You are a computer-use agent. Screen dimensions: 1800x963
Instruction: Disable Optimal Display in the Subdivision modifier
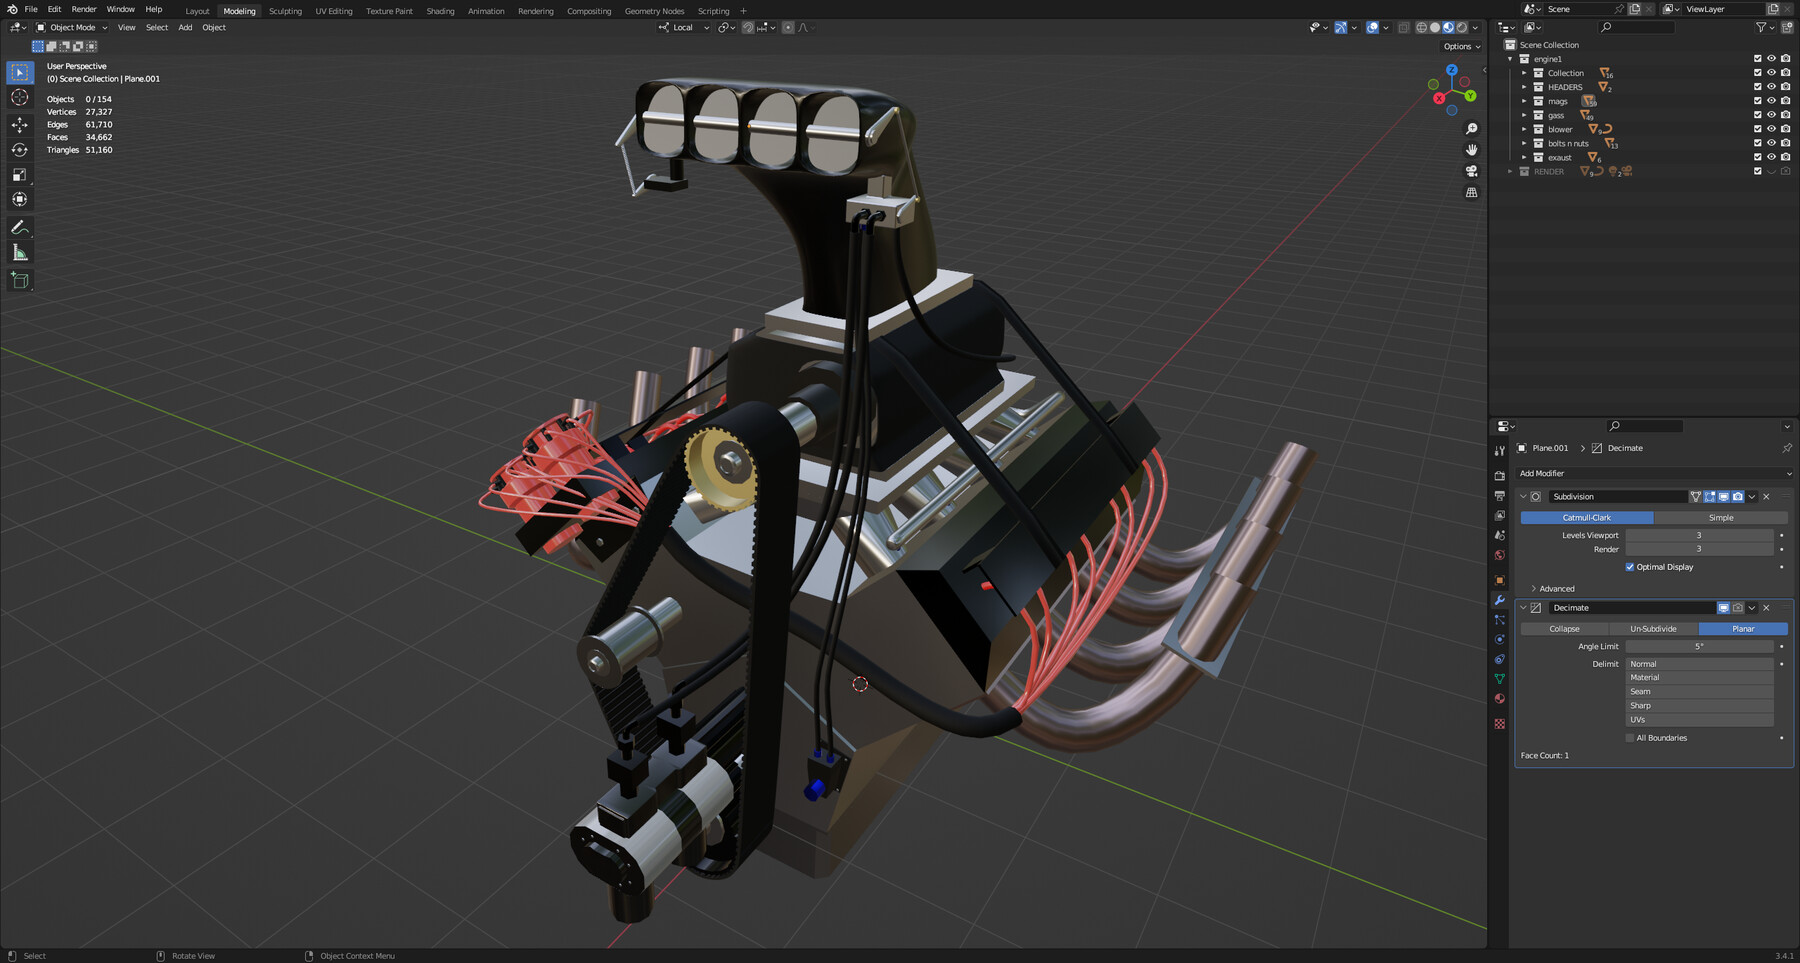(x=1630, y=567)
